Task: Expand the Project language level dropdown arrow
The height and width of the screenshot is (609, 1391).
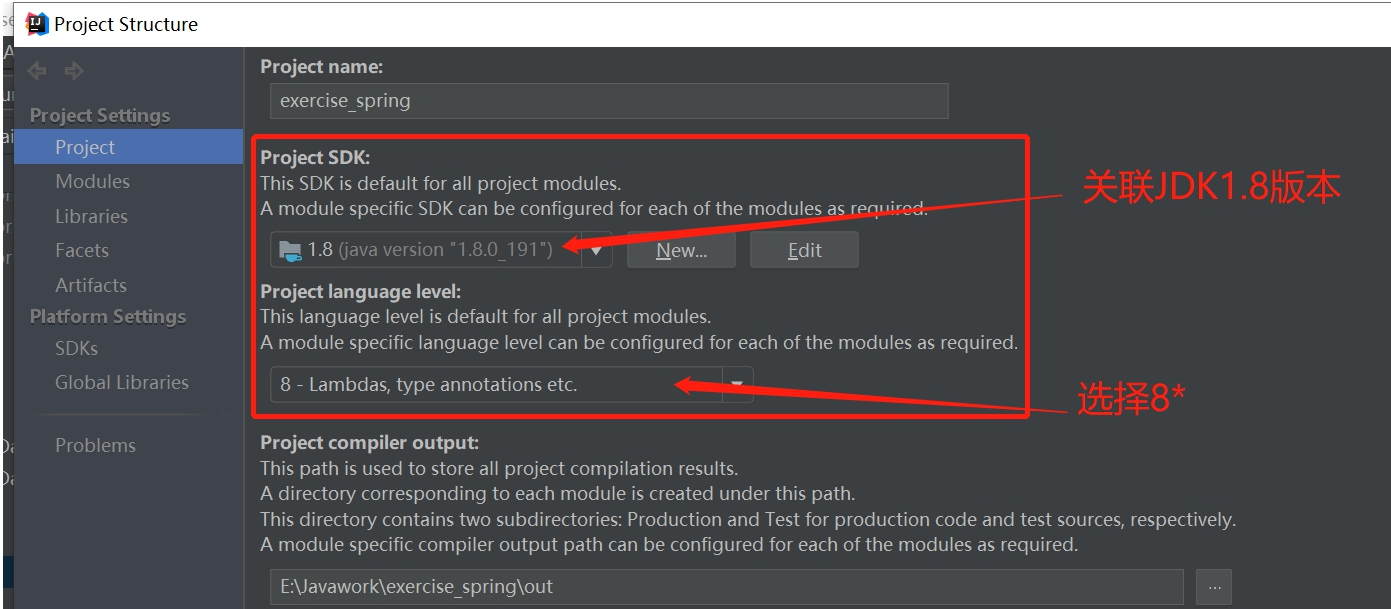Action: pos(738,384)
